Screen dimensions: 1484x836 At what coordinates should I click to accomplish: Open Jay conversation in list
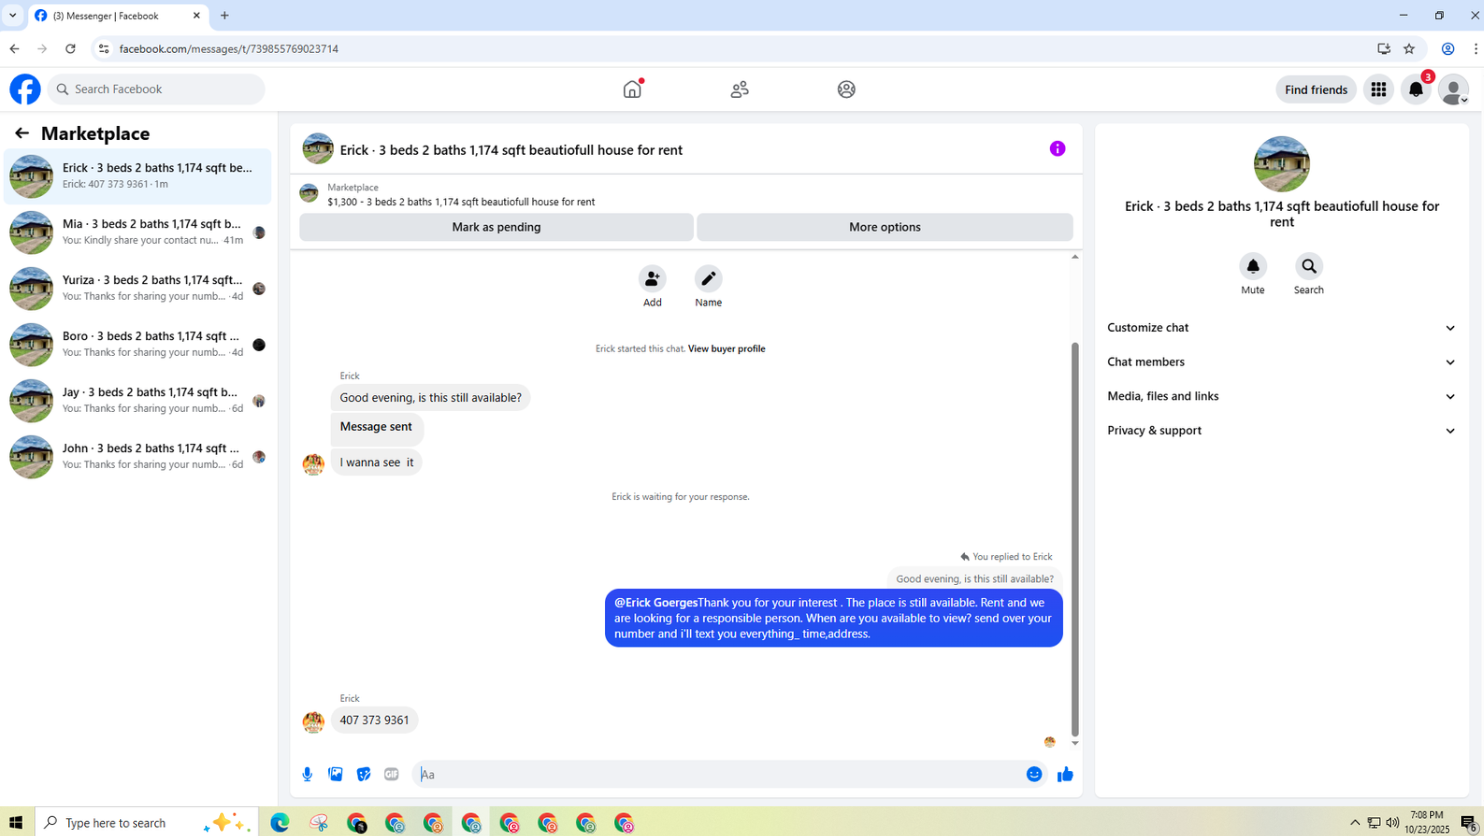(138, 400)
